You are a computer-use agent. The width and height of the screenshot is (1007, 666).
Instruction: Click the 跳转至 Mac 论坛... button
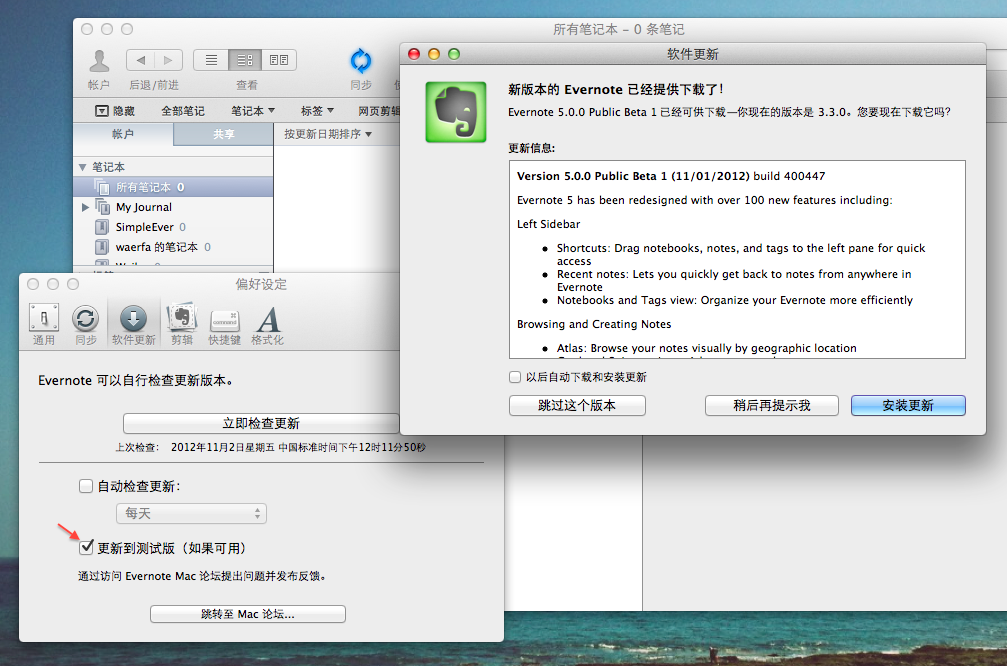(248, 614)
